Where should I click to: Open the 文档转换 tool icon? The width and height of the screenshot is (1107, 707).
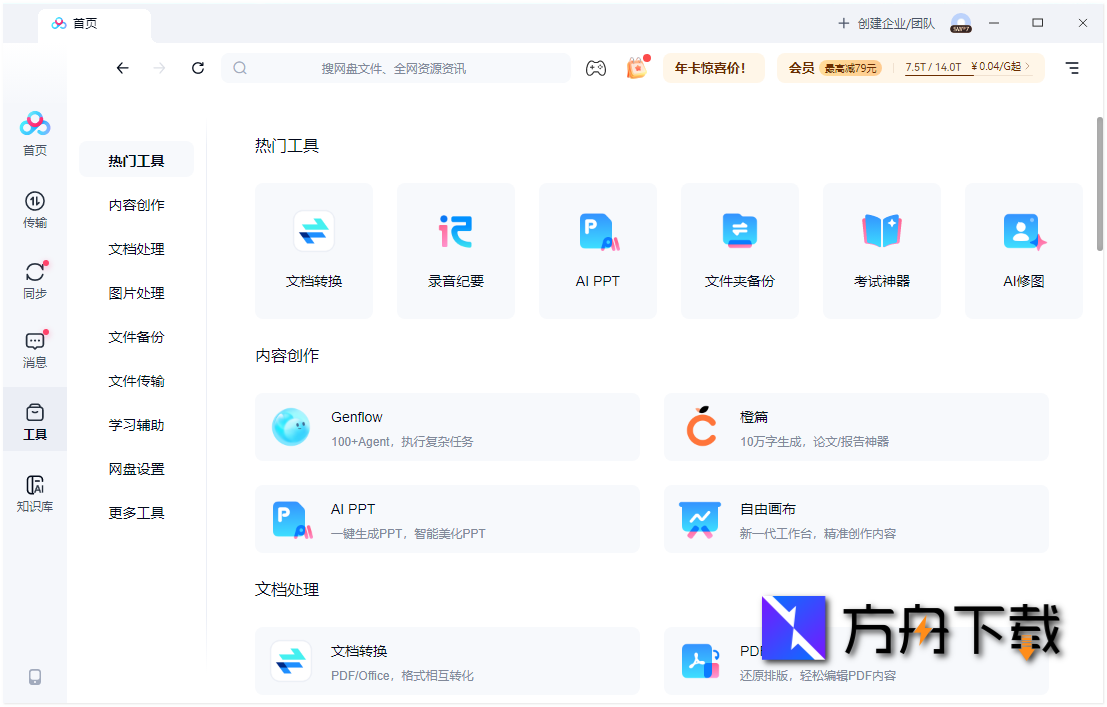click(x=314, y=250)
